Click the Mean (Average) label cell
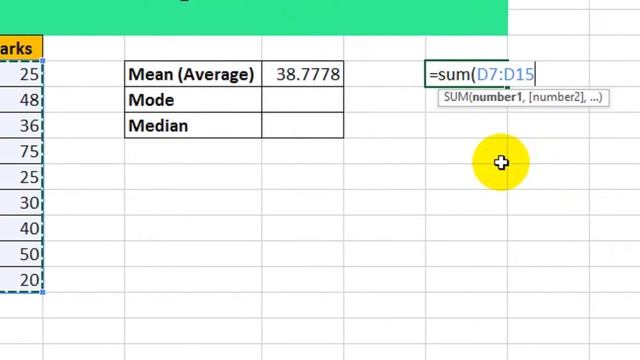 [x=193, y=74]
